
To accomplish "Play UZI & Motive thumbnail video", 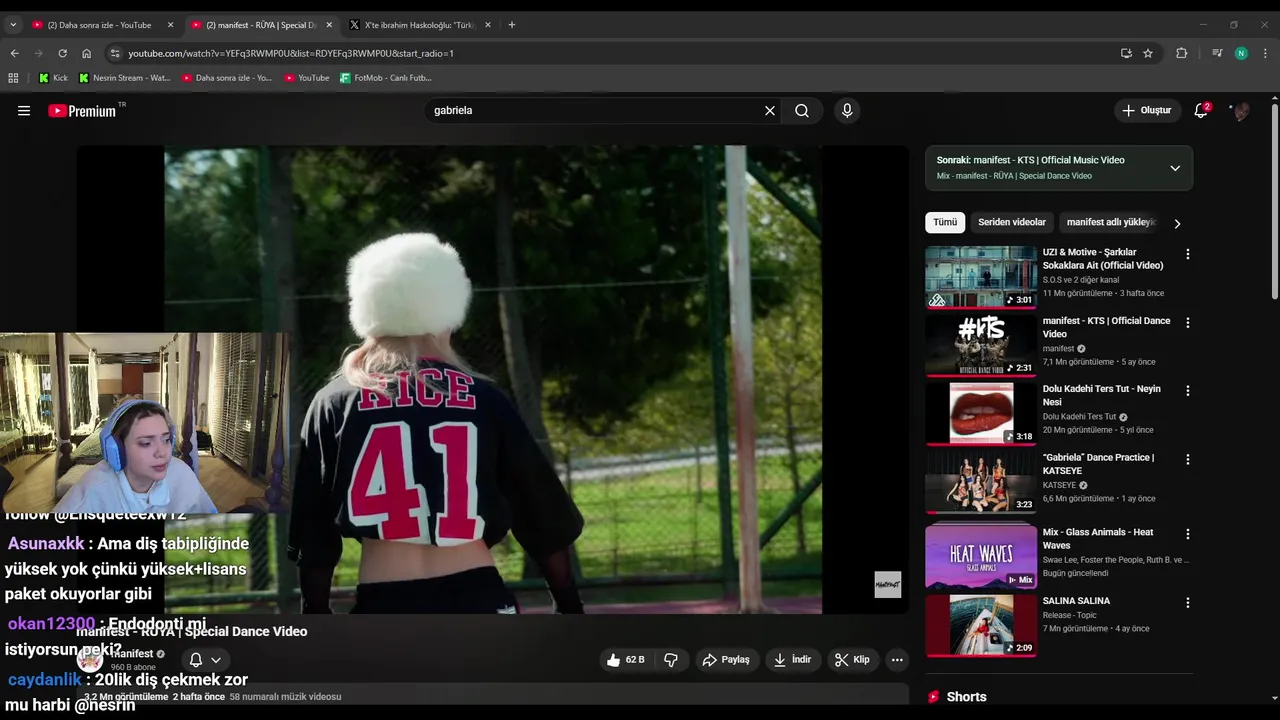I will [x=981, y=277].
